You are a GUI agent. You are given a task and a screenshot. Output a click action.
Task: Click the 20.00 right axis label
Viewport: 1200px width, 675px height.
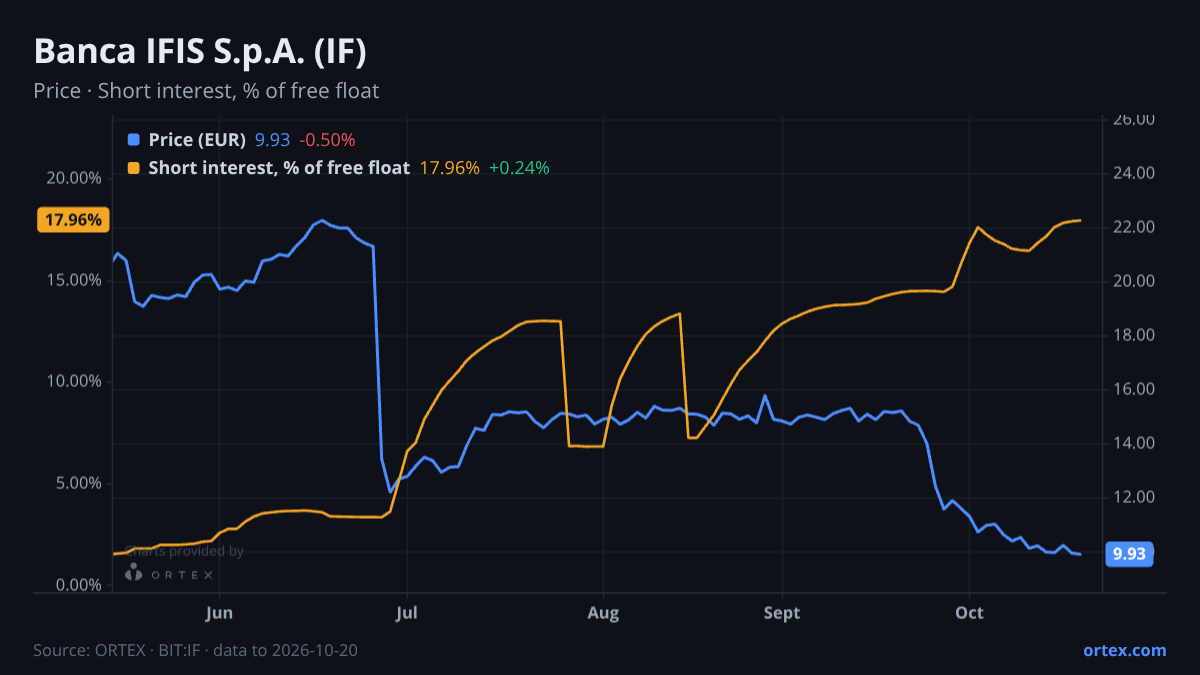point(1134,281)
